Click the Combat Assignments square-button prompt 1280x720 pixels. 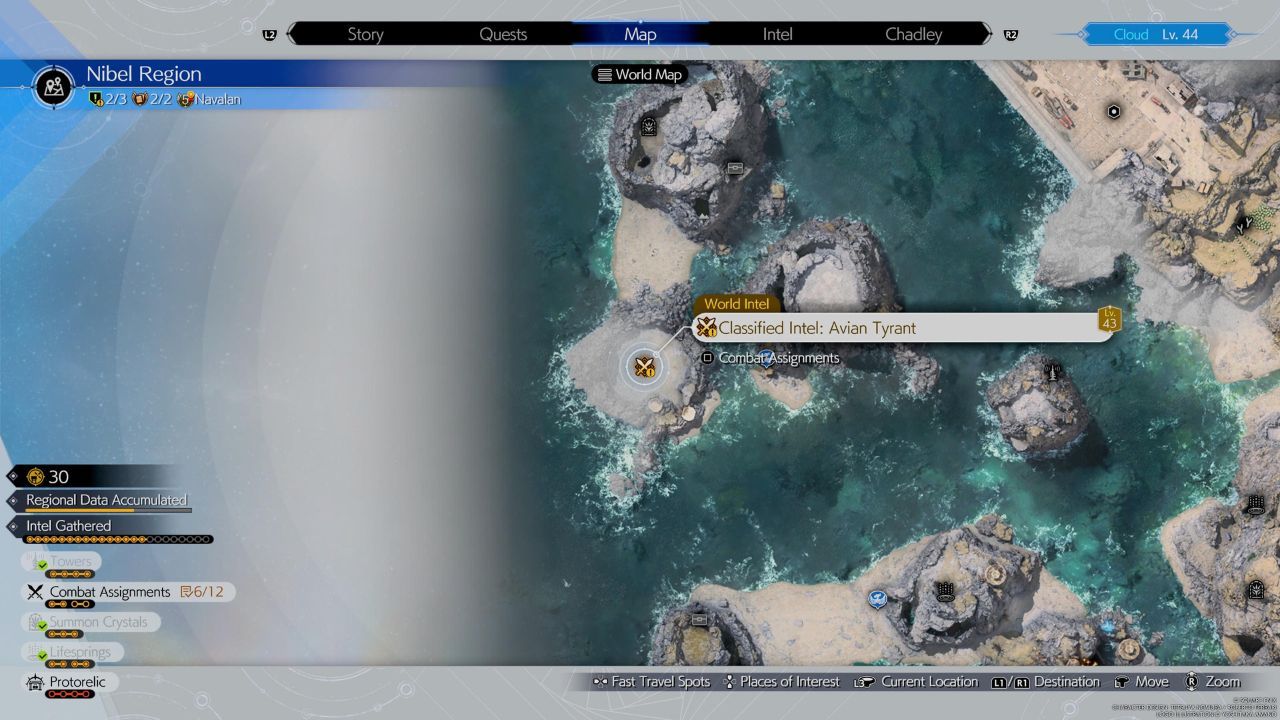coord(770,358)
